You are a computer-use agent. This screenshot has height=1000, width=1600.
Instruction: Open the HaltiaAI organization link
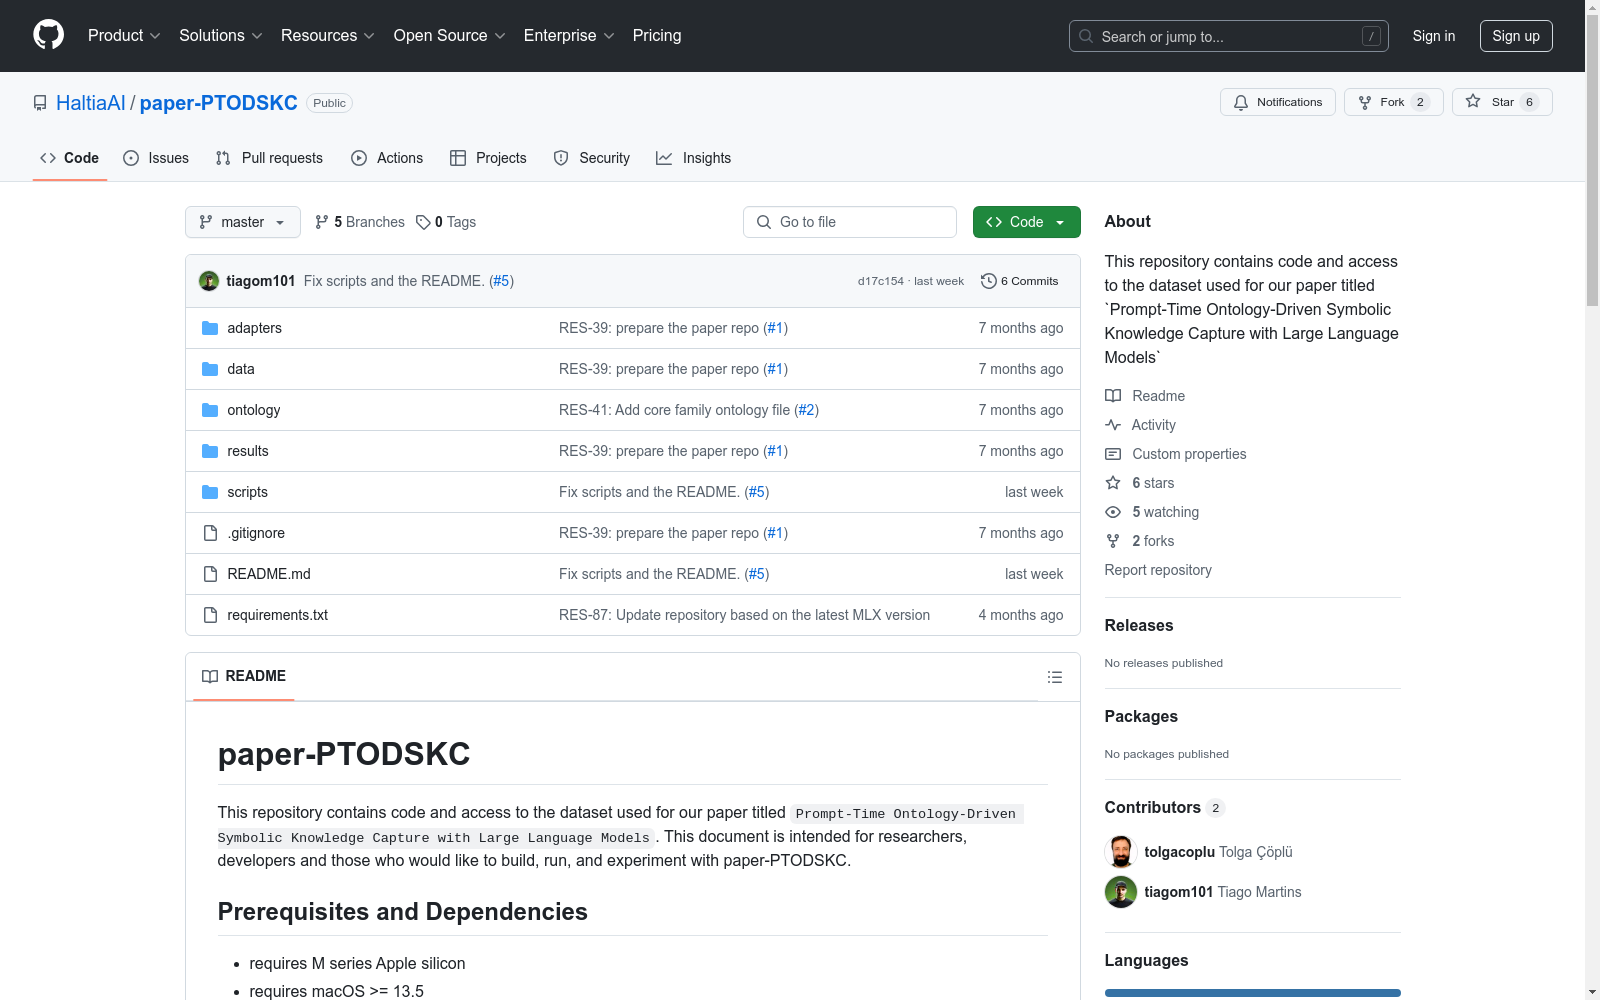(x=91, y=103)
